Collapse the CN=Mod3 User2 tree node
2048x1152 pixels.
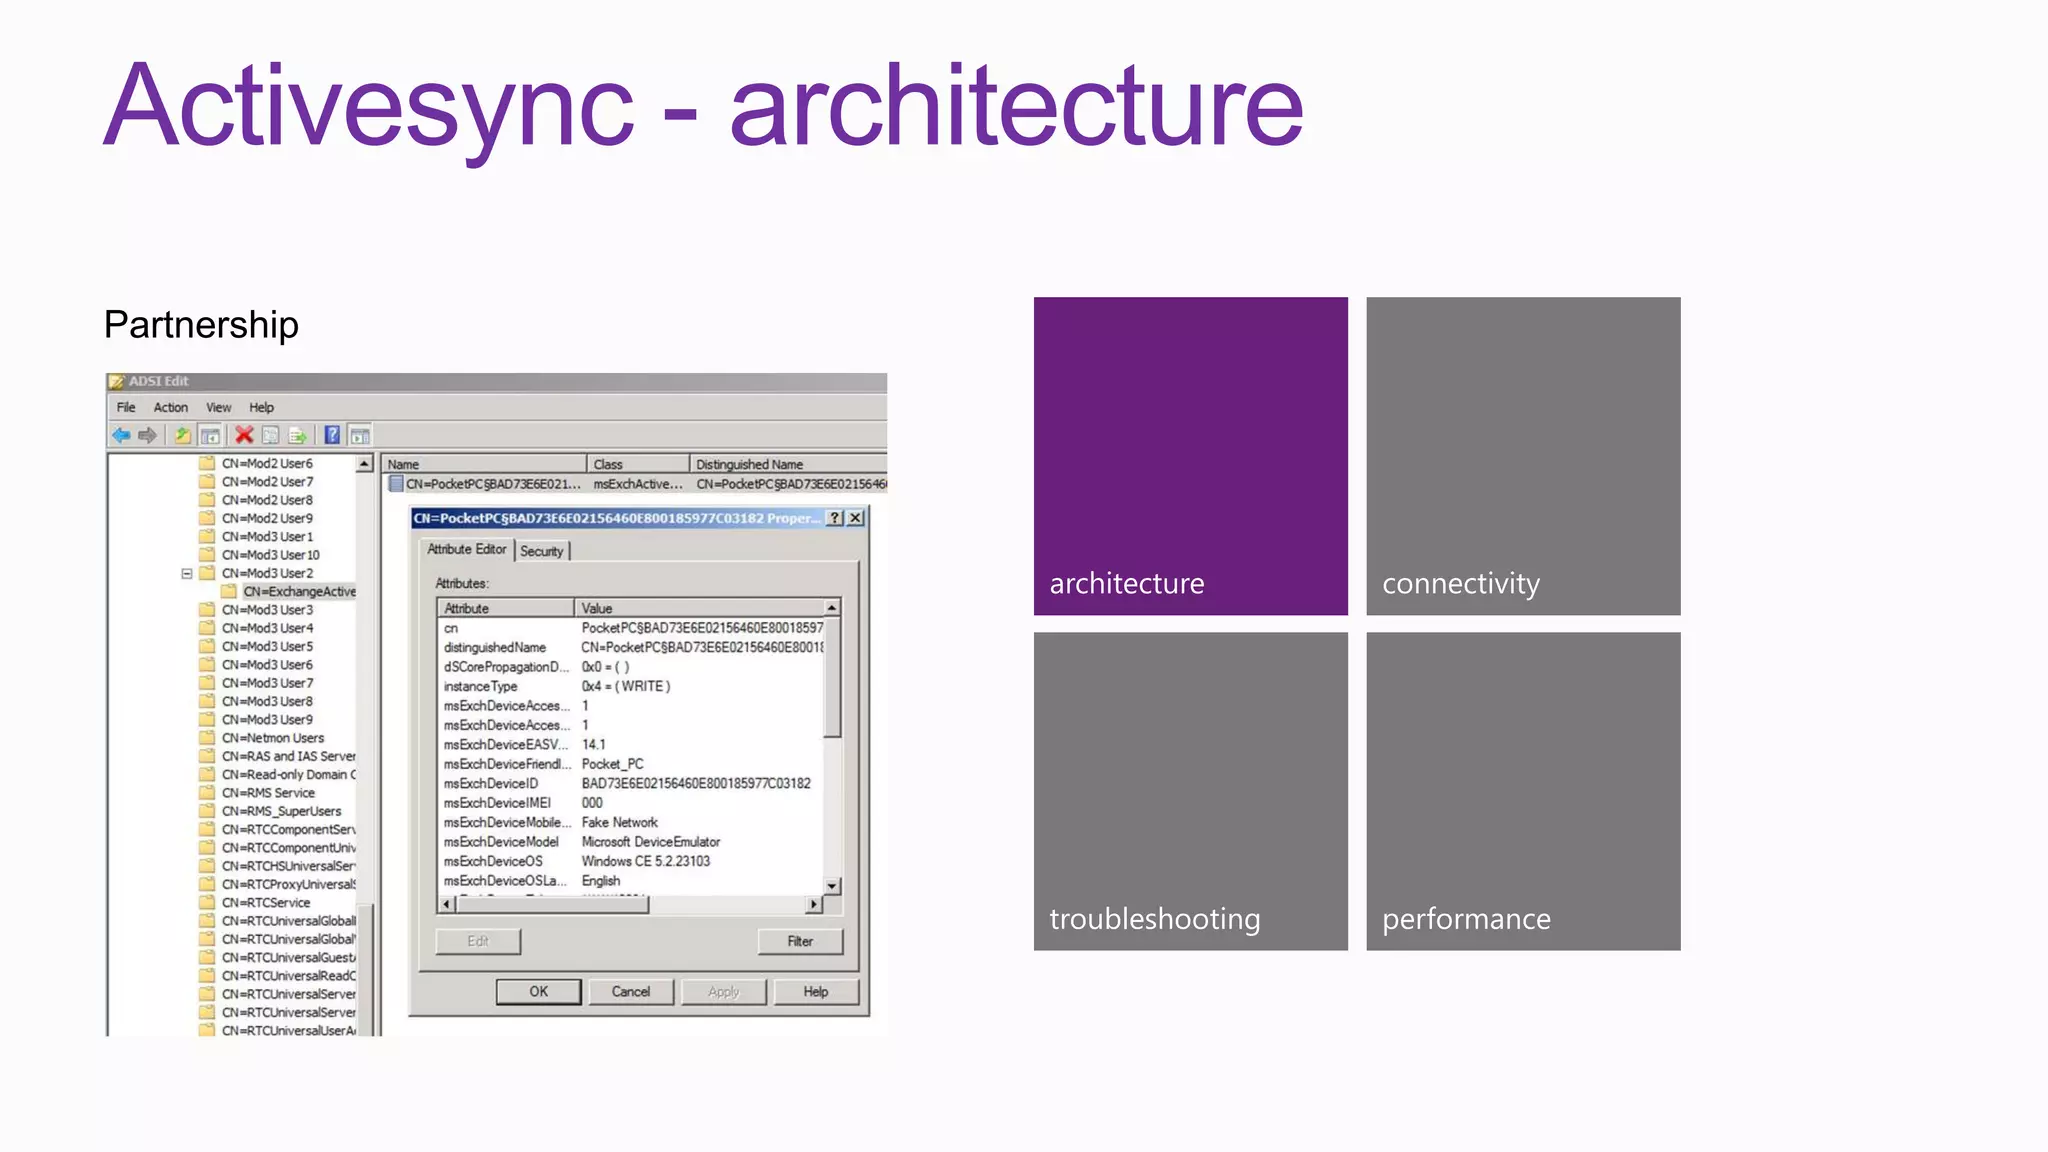(x=186, y=573)
